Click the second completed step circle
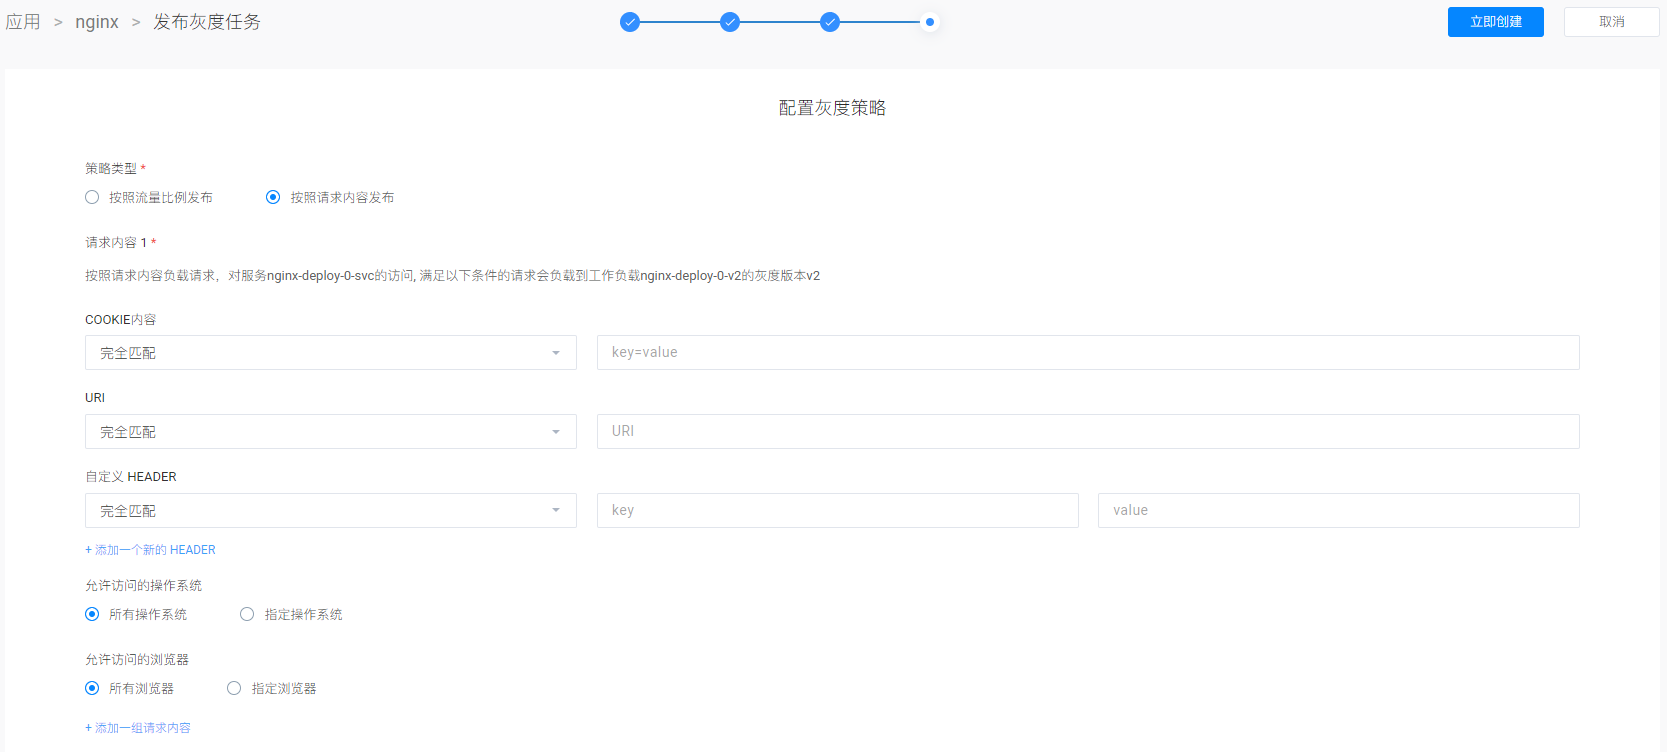The width and height of the screenshot is (1667, 752). point(730,22)
